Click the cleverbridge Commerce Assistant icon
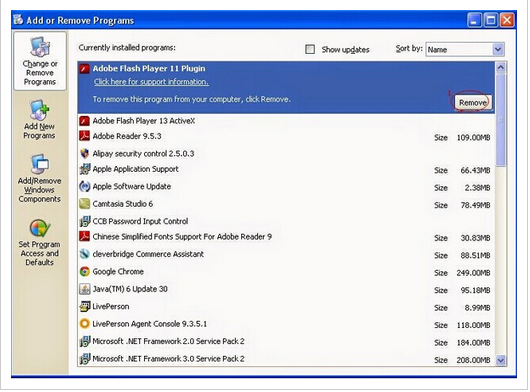This screenshot has width=530, height=392. pyautogui.click(x=85, y=254)
